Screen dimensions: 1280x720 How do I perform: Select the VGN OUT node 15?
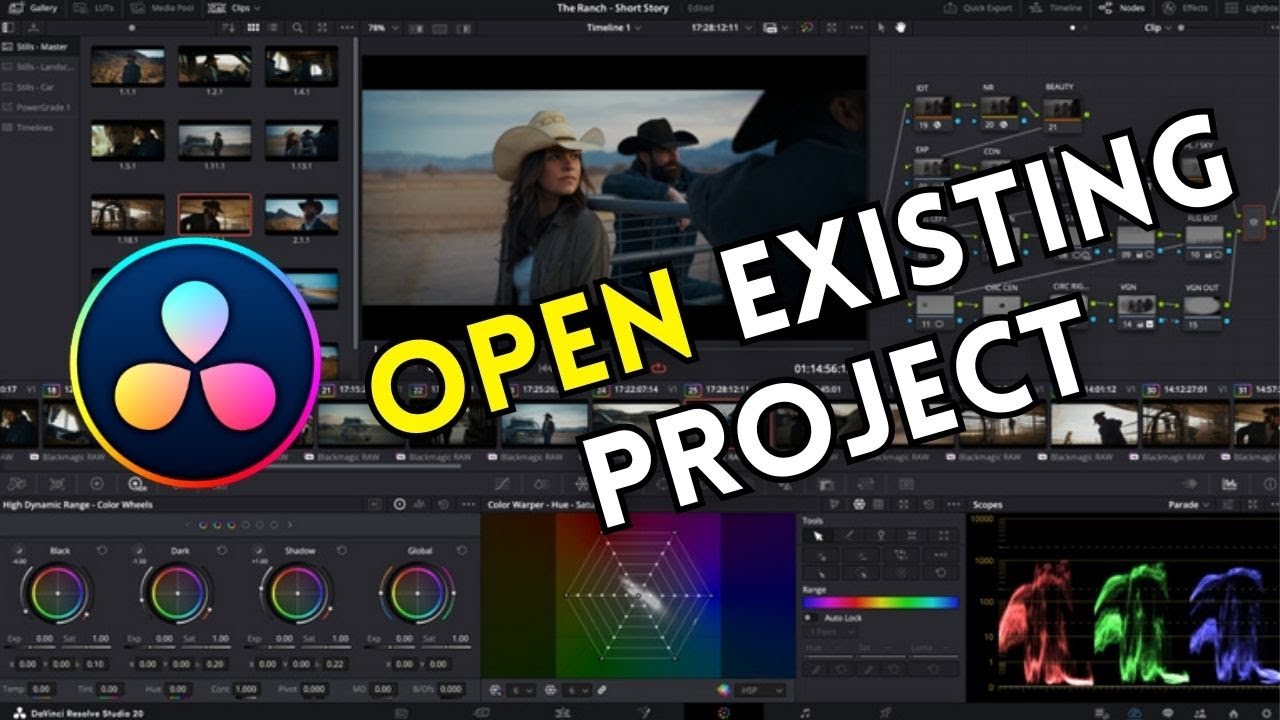(1205, 312)
